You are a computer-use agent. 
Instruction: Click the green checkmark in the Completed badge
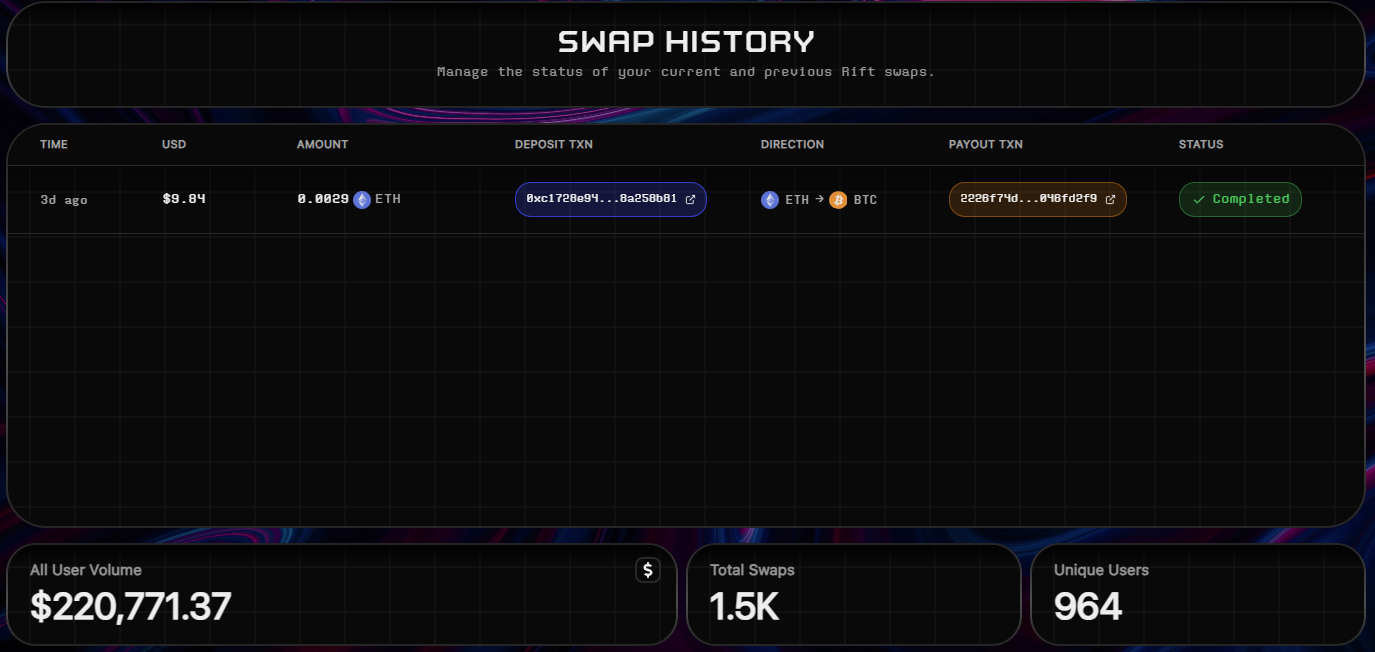pyautogui.click(x=1198, y=199)
